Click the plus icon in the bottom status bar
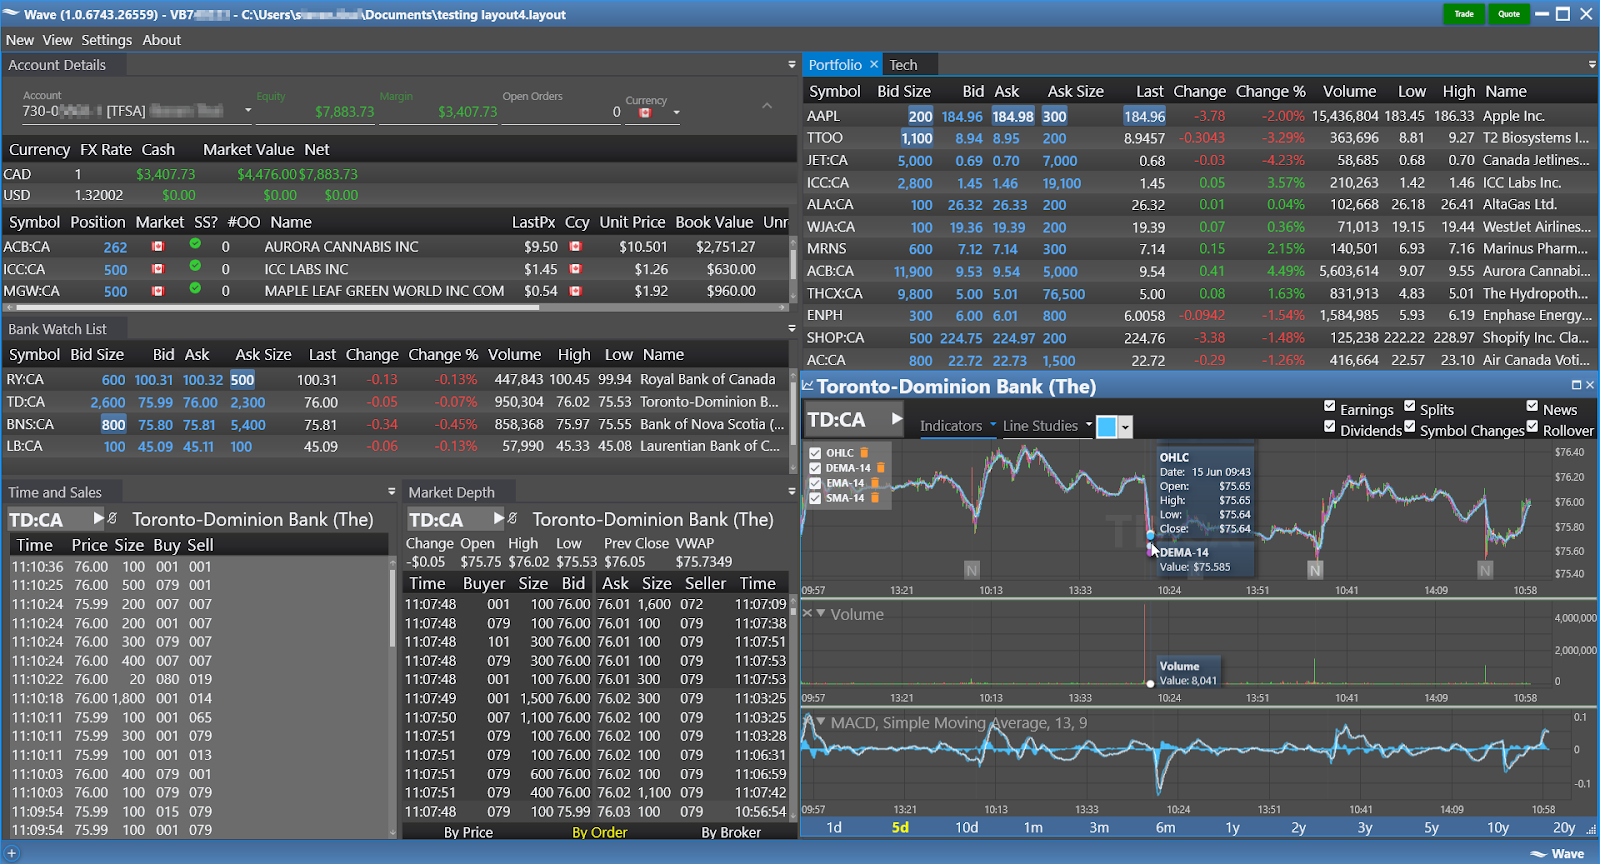 click(x=12, y=853)
